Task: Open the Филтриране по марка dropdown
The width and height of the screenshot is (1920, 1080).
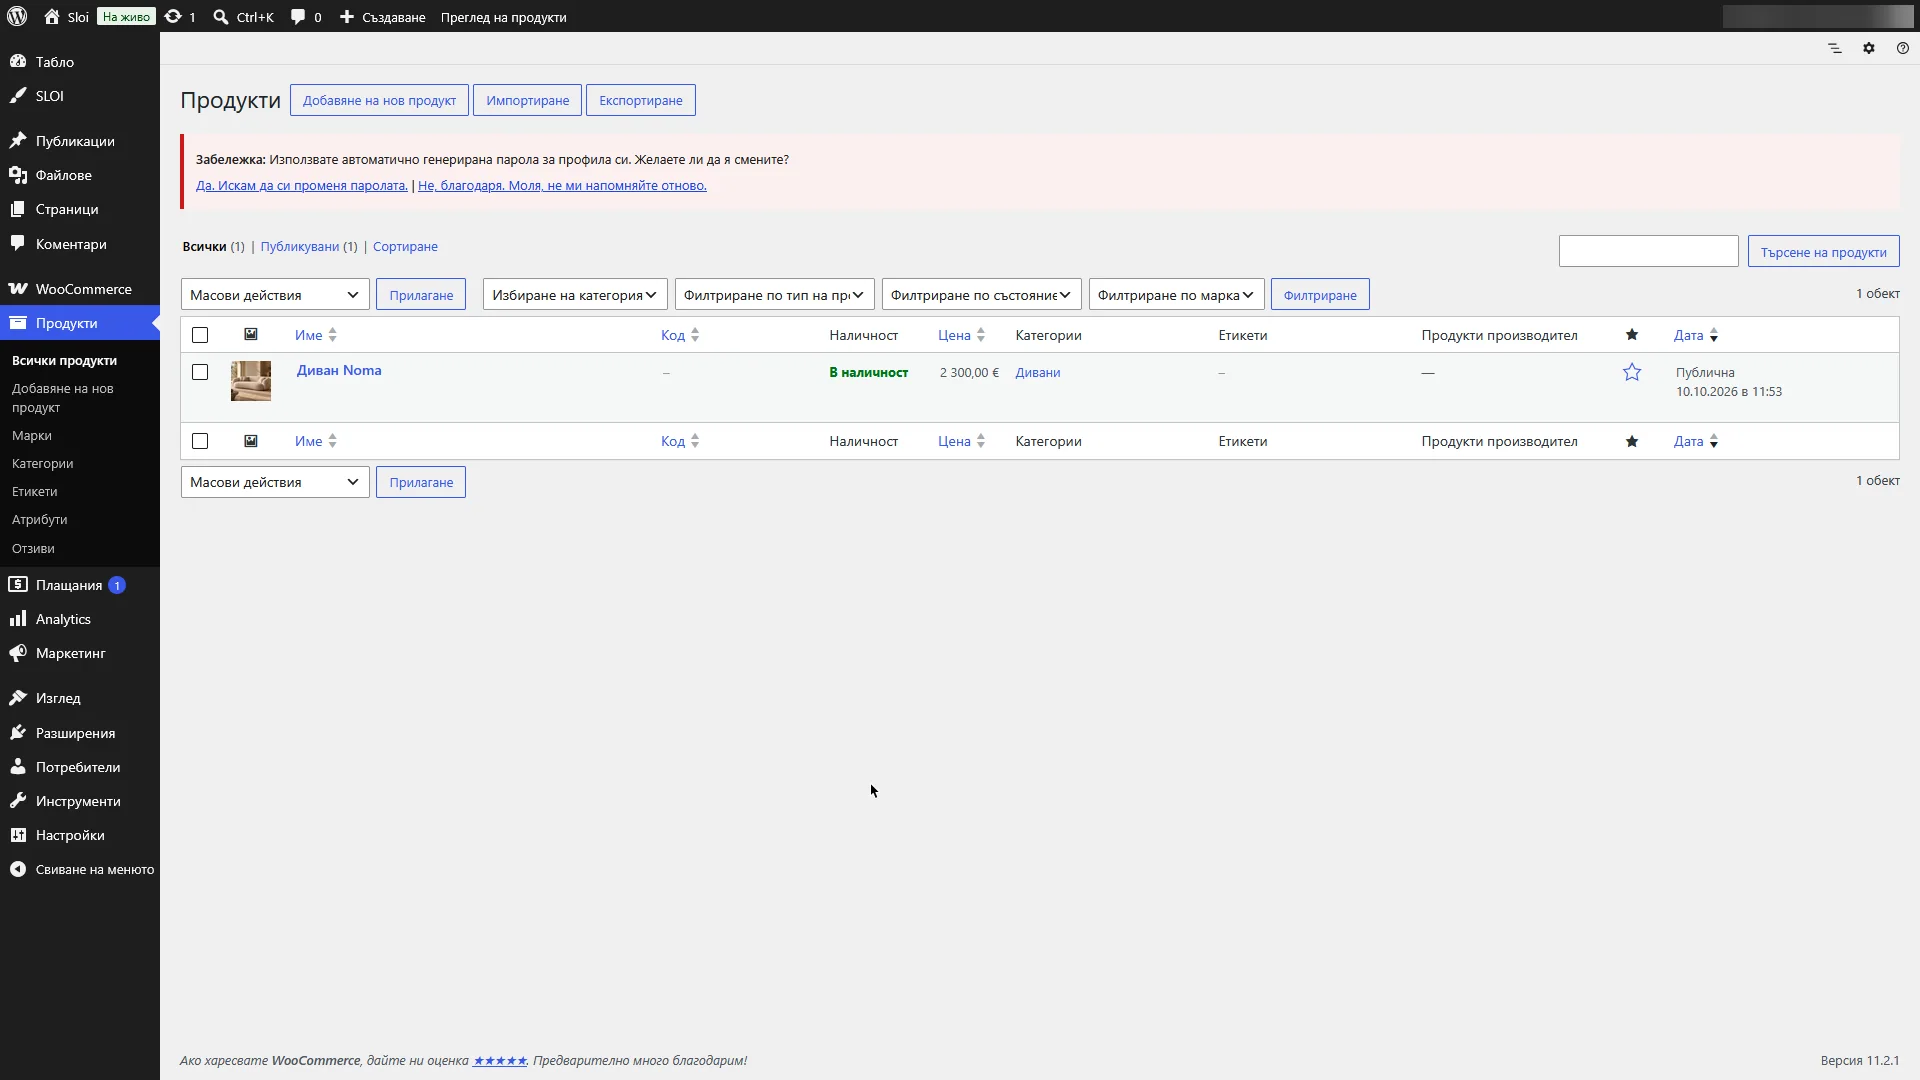Action: tap(1176, 294)
